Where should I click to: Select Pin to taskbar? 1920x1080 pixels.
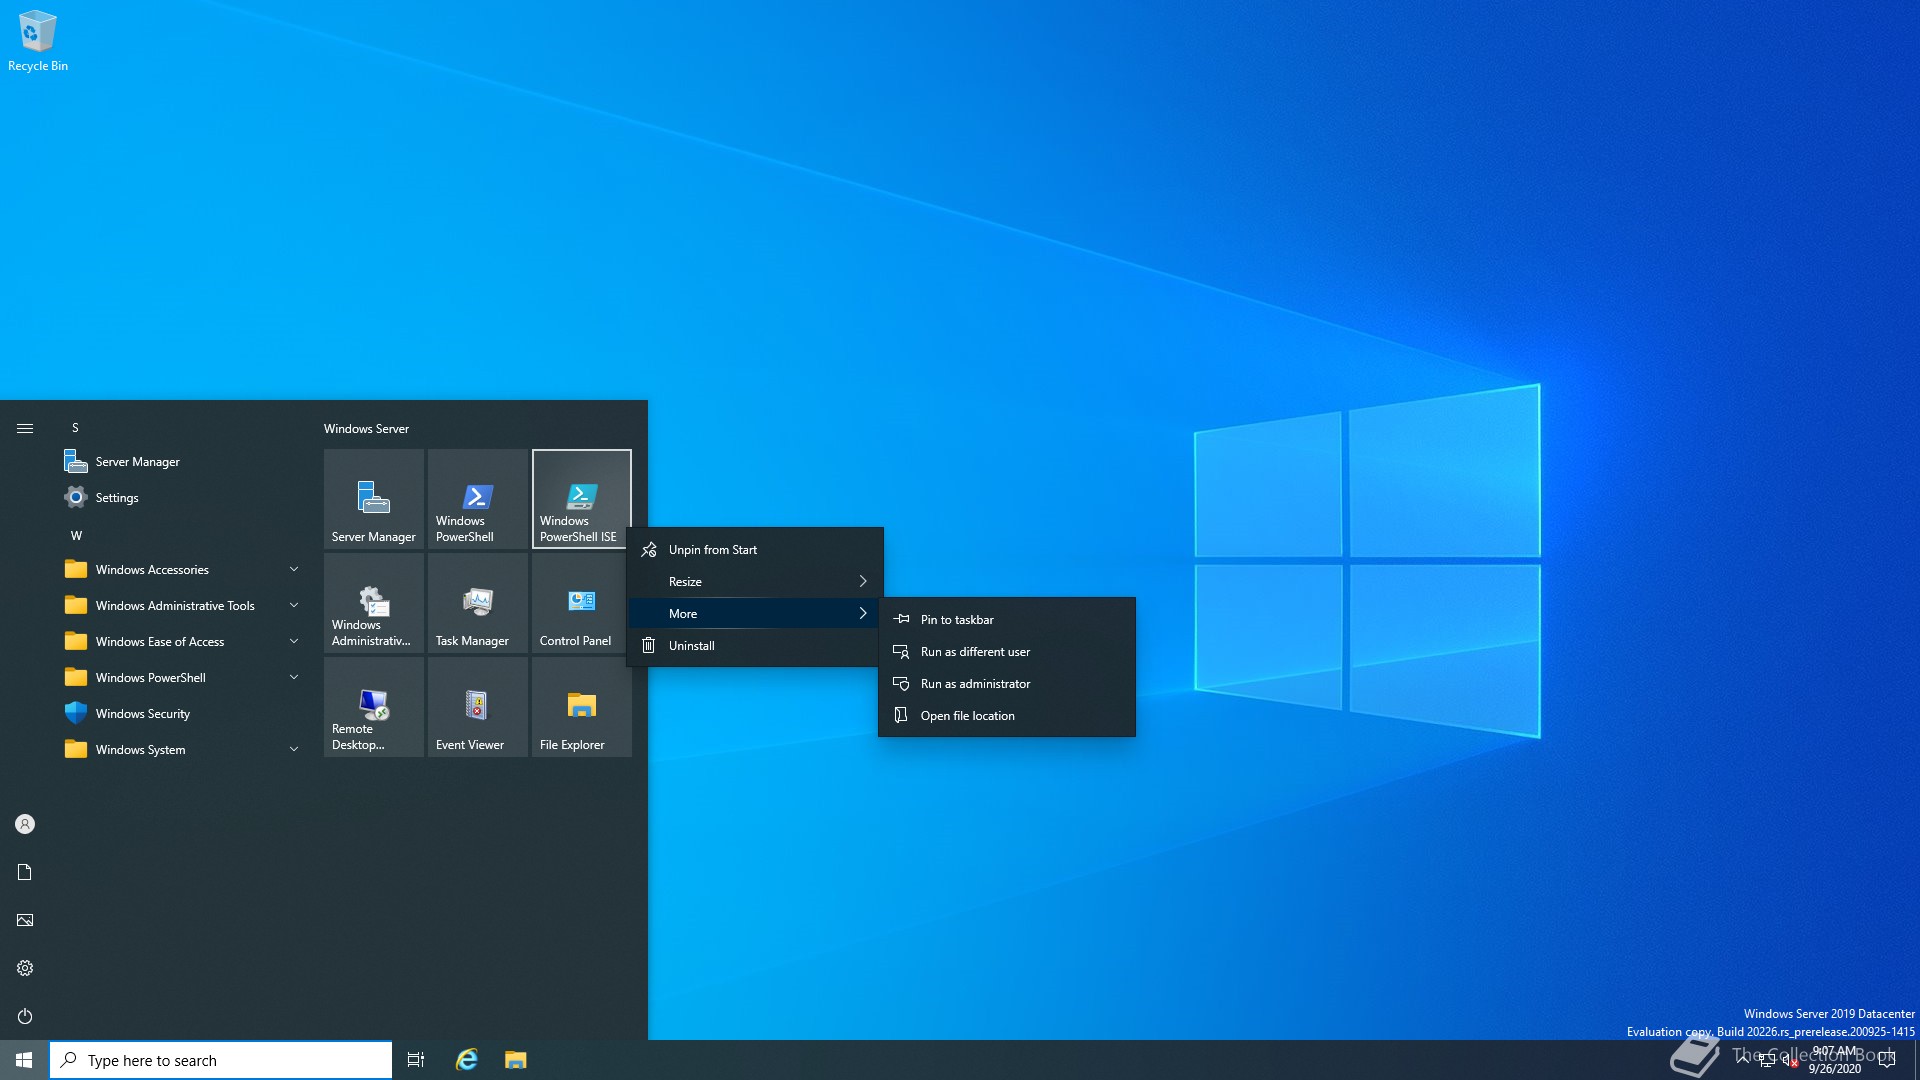pyautogui.click(x=1007, y=619)
